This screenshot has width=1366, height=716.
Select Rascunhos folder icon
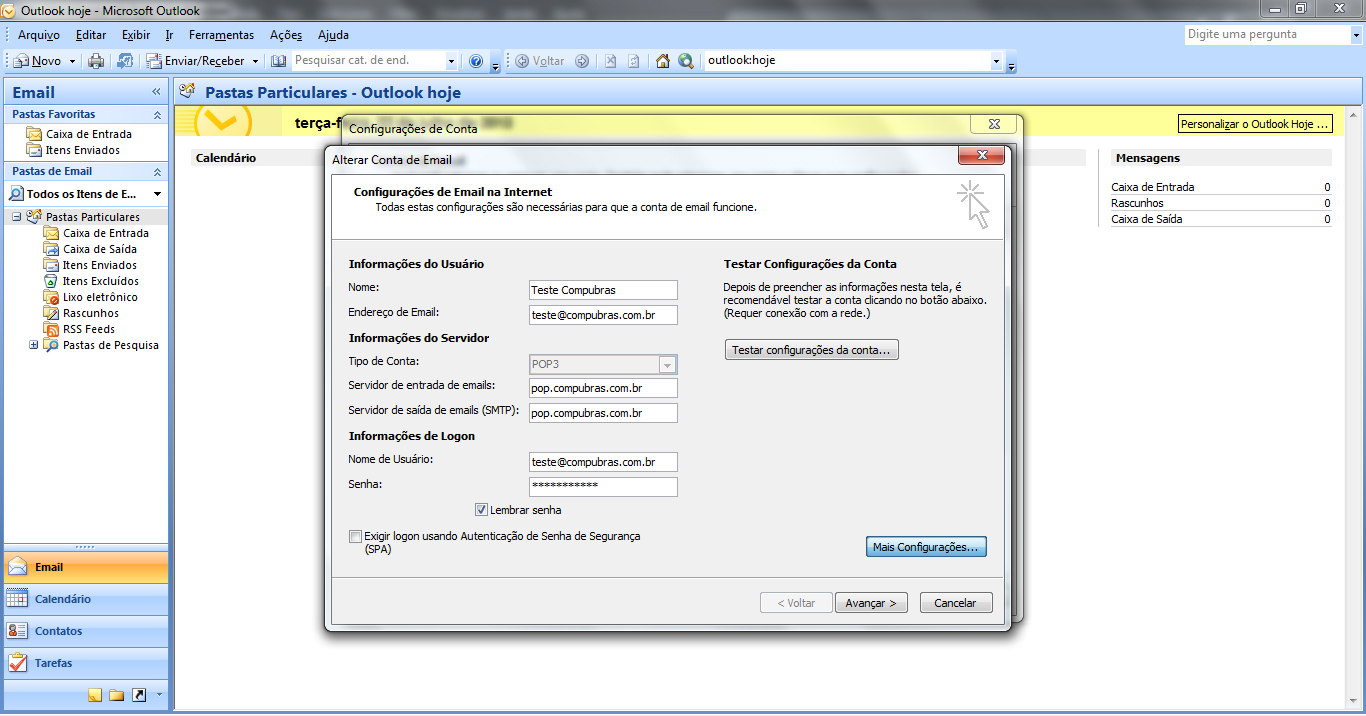click(51, 313)
